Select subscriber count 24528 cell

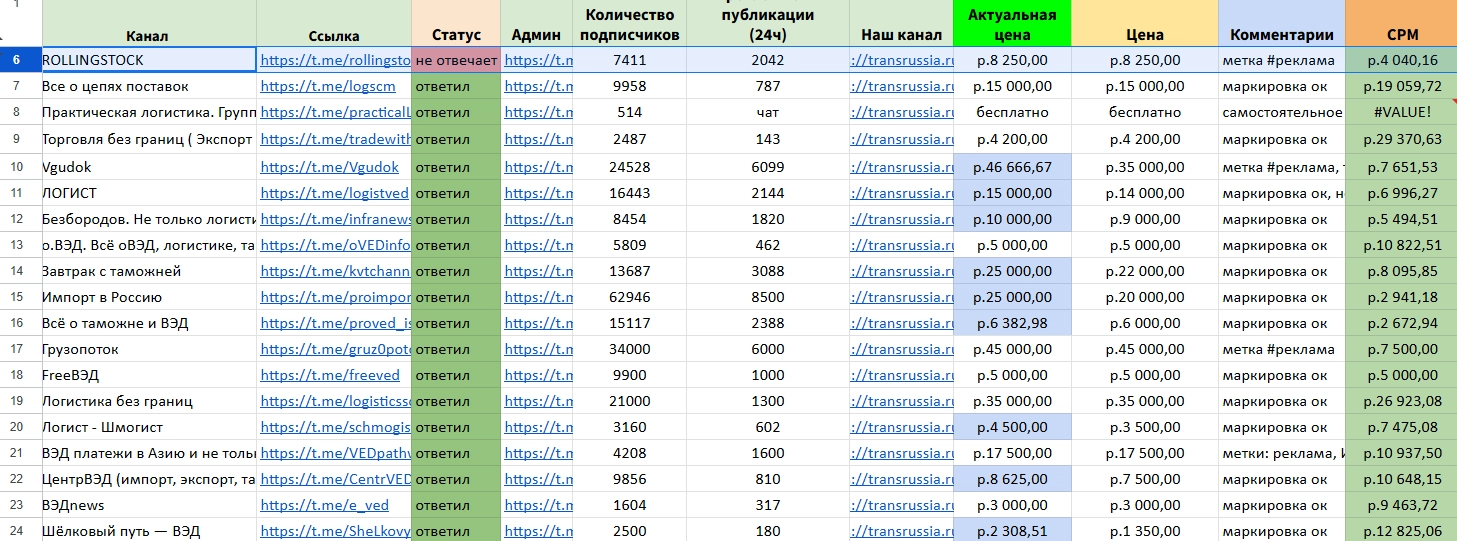630,167
